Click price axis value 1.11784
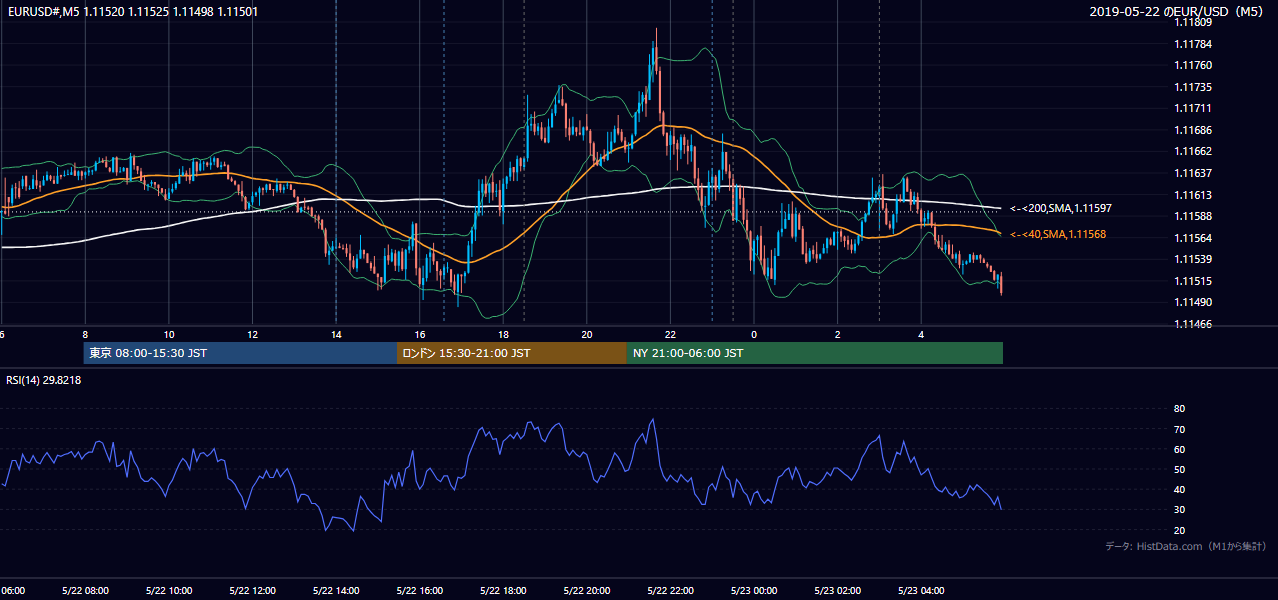 tap(1194, 44)
